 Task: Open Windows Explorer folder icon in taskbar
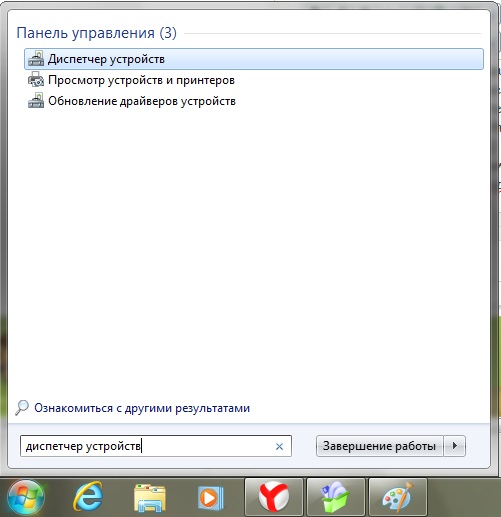[x=150, y=498]
